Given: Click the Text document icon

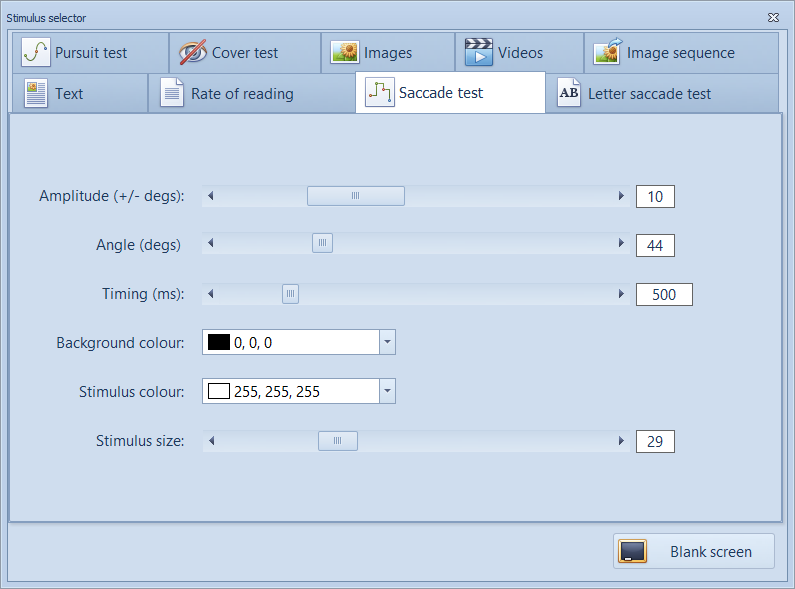Looking at the screenshot, I should point(36,94).
